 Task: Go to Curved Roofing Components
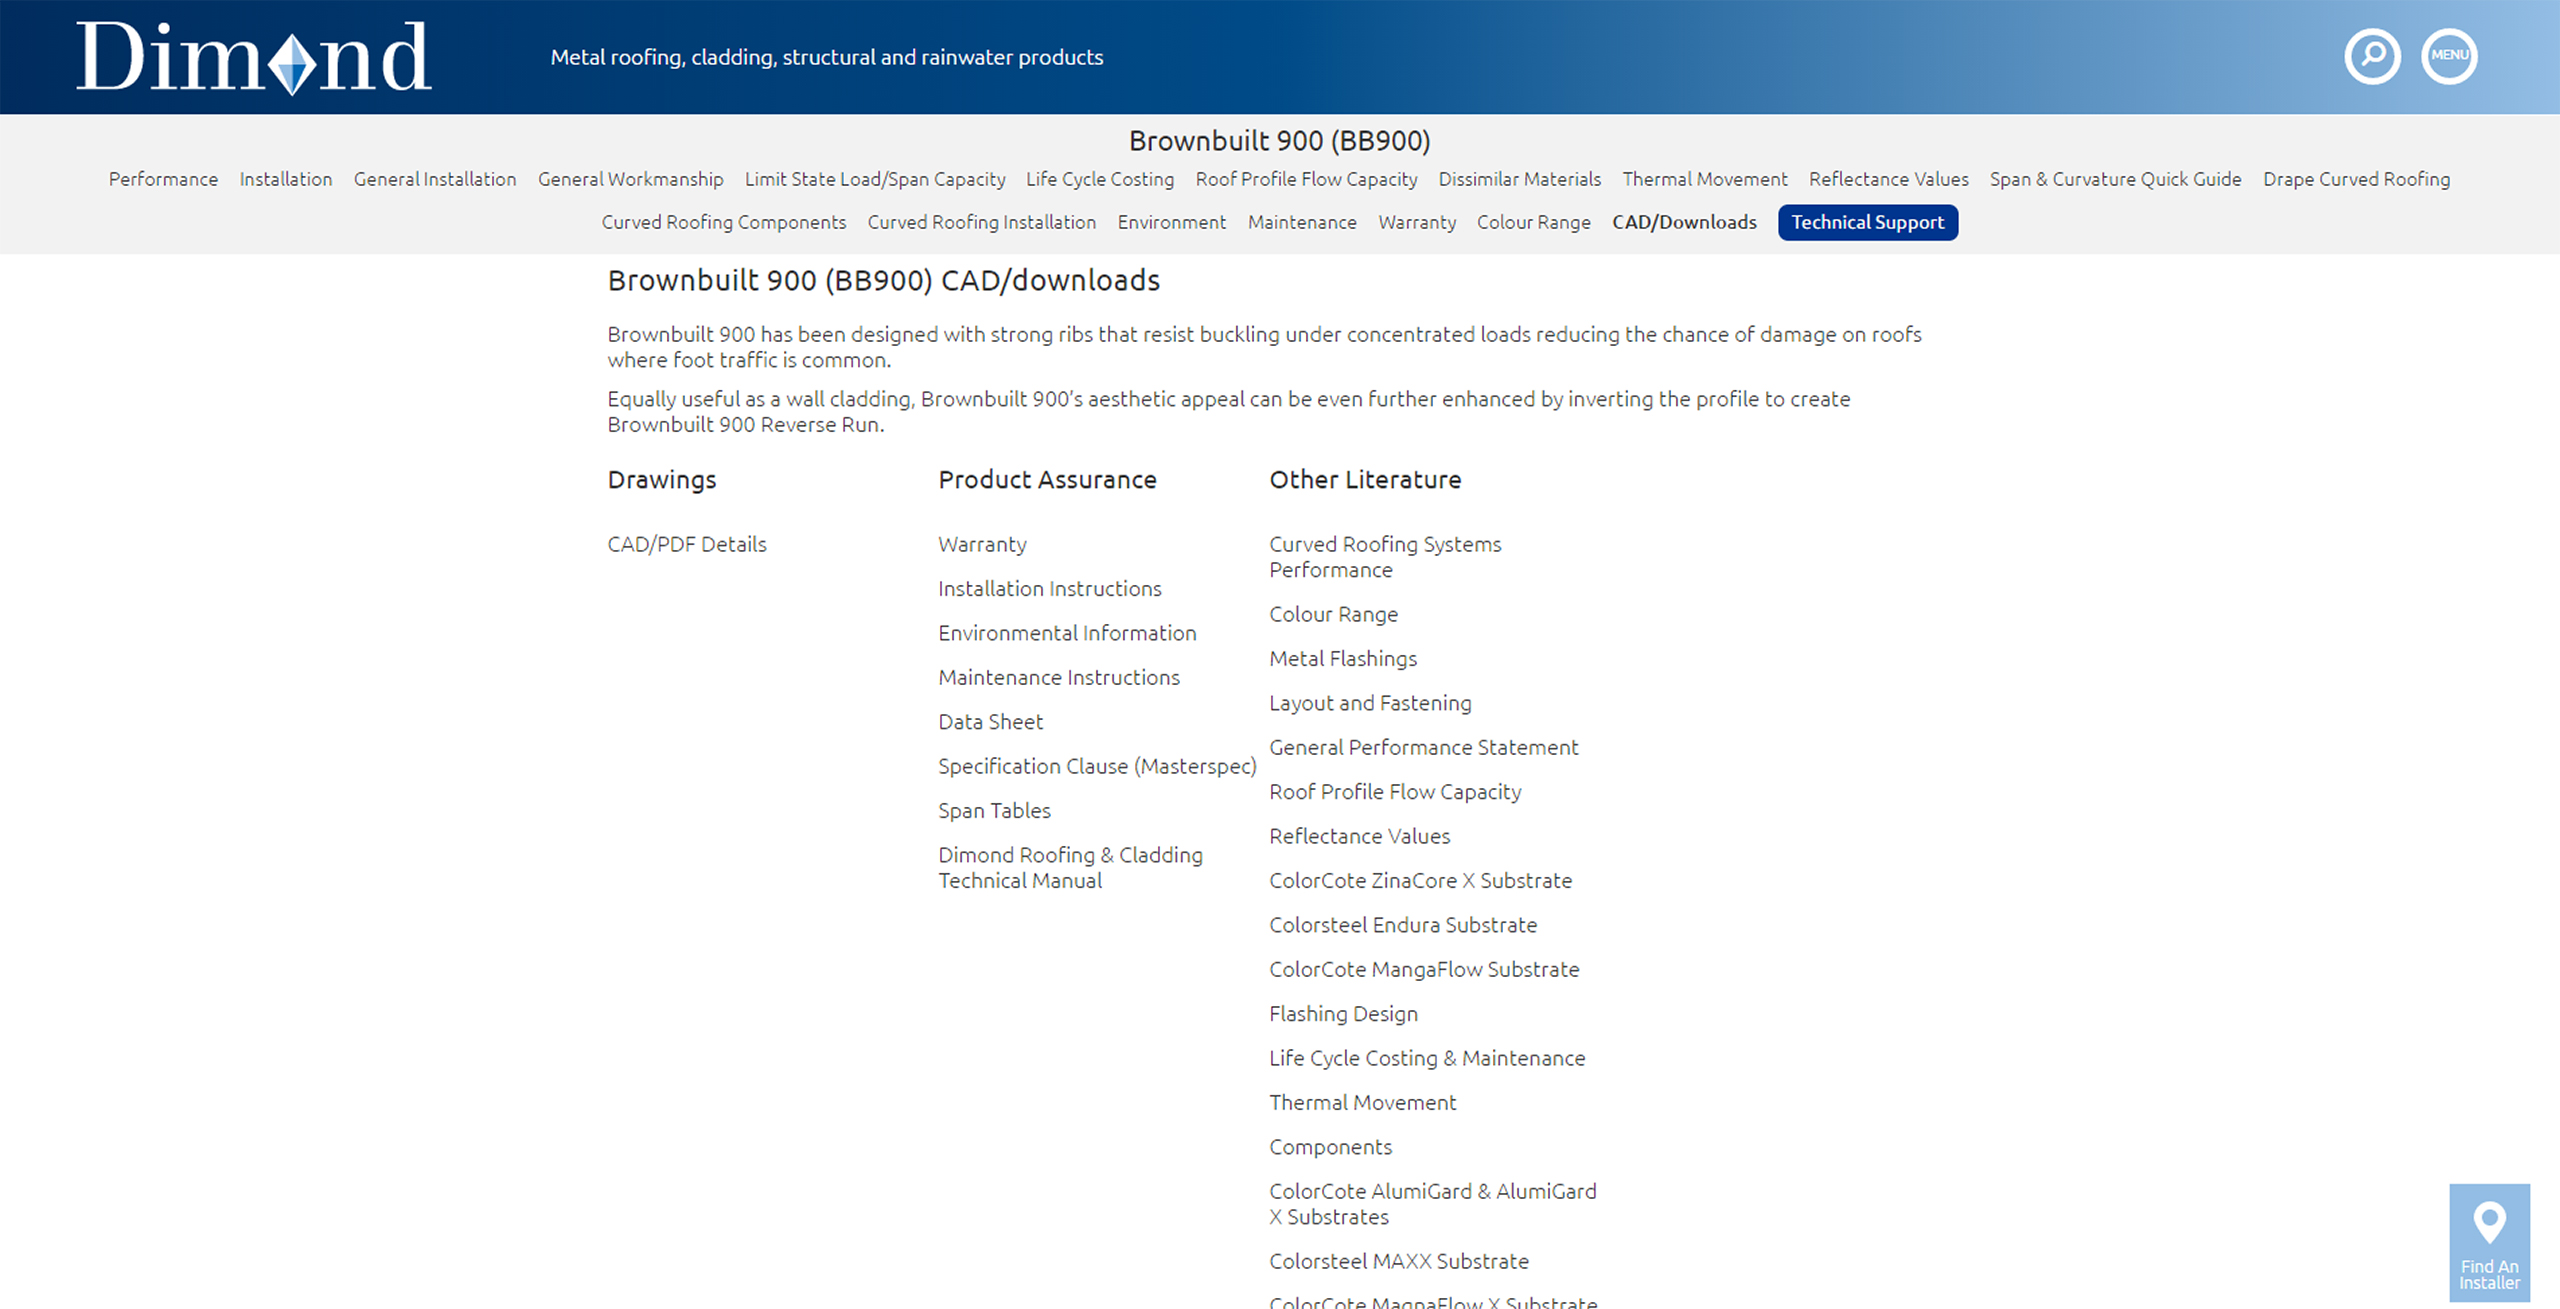click(x=724, y=222)
